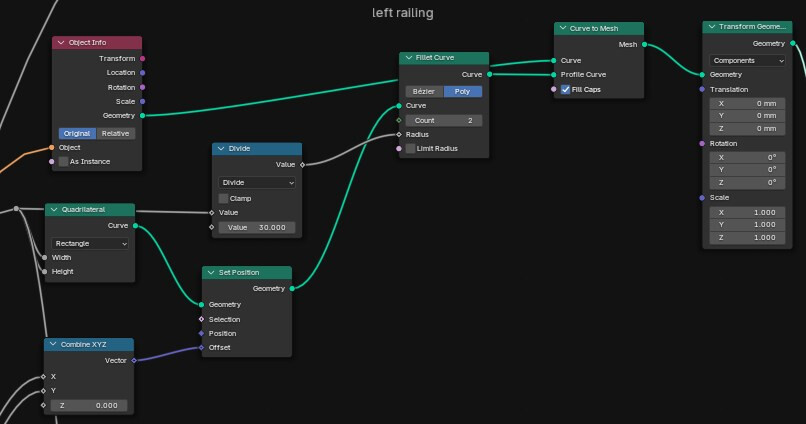Click the Rotation Z field
Viewport: 806px width, 424px height.
point(747,182)
